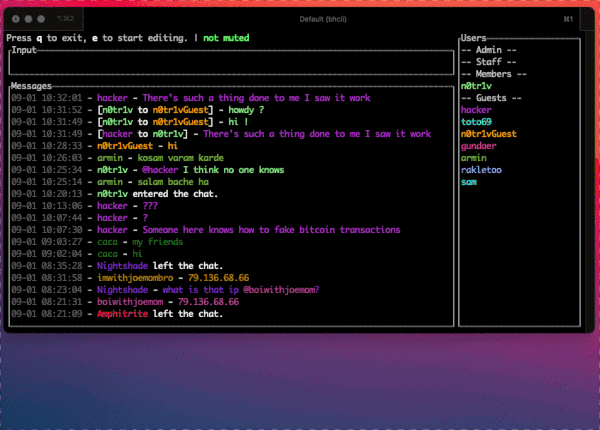The width and height of the screenshot is (600, 430).
Task: Click rakletoo in the Users list
Action: 480,170
